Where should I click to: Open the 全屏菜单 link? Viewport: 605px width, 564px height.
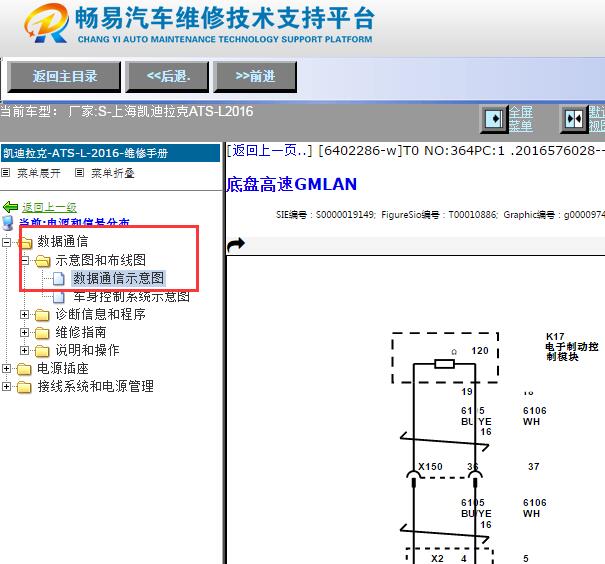(521, 119)
